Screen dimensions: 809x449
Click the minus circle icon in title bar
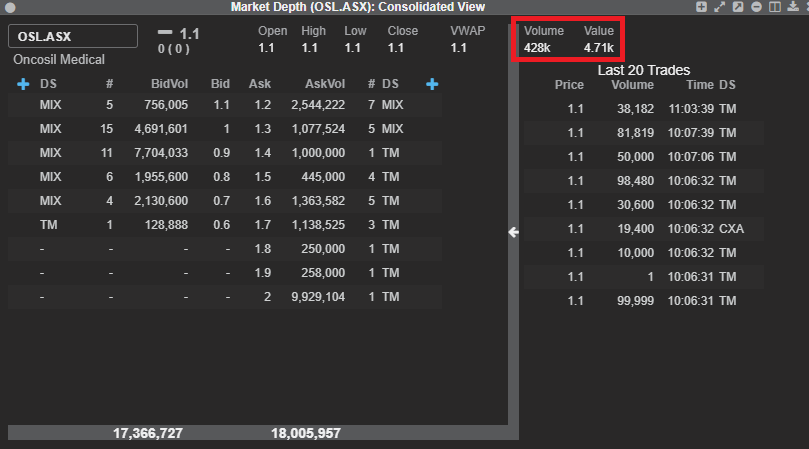click(756, 7)
